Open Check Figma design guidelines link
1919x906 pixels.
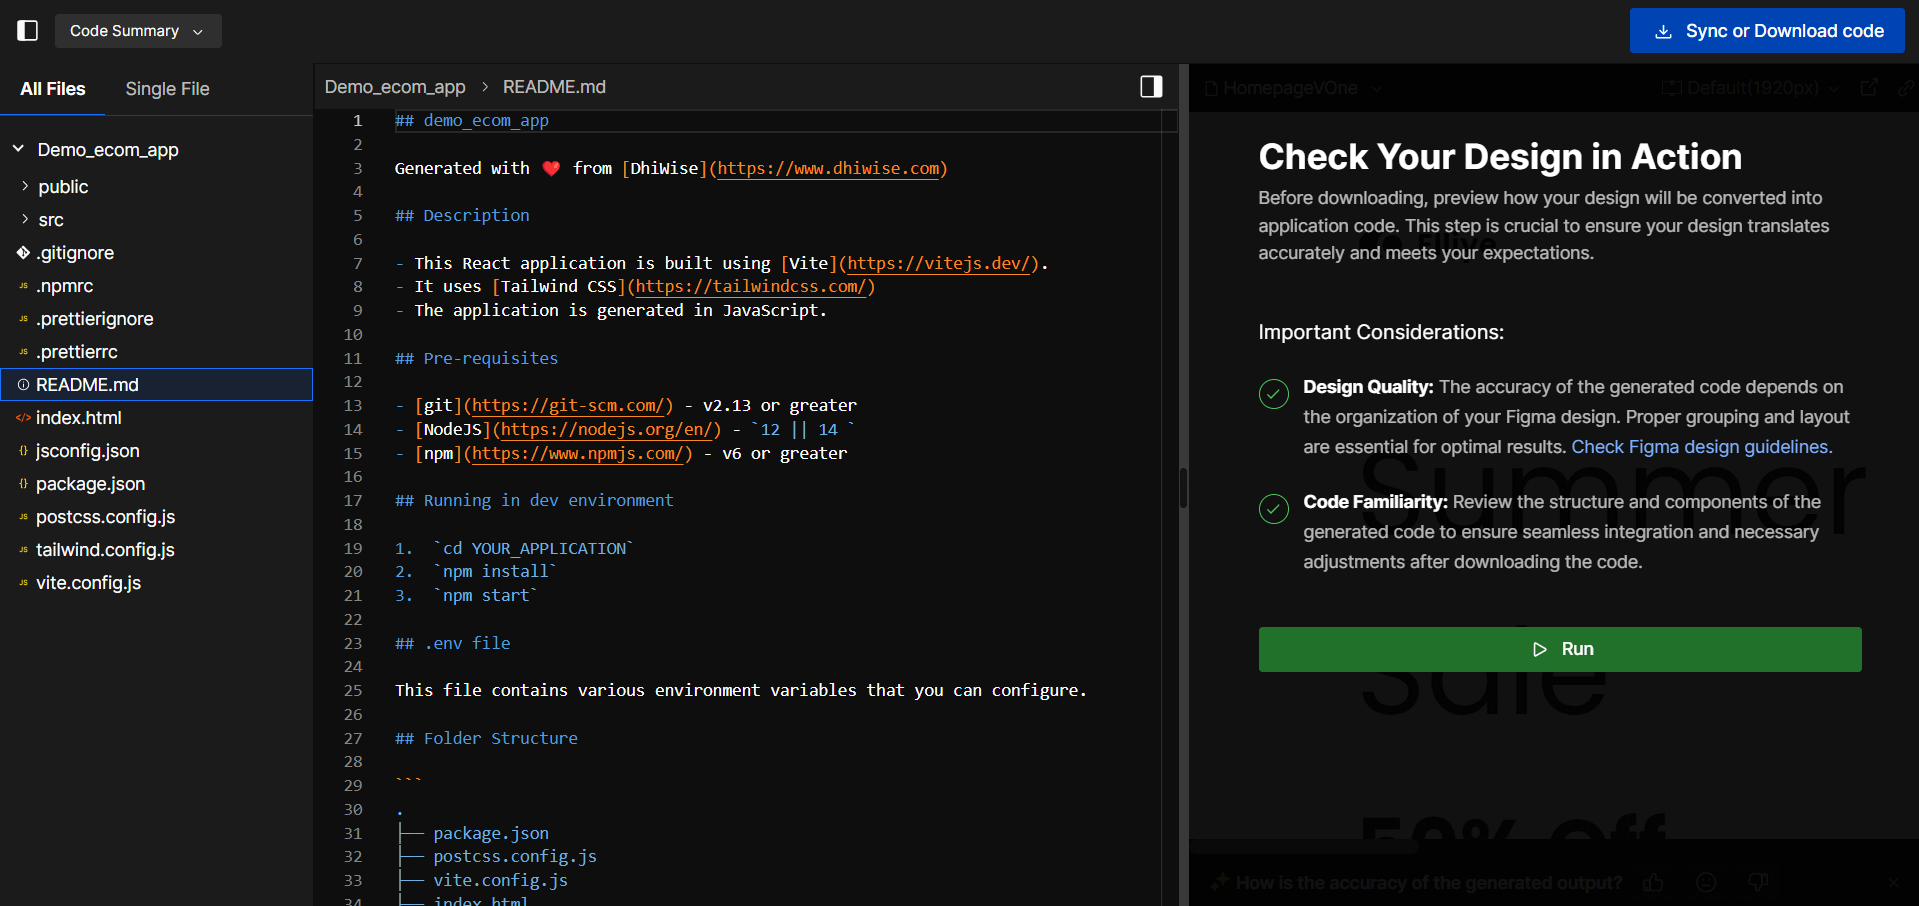pyautogui.click(x=1702, y=447)
